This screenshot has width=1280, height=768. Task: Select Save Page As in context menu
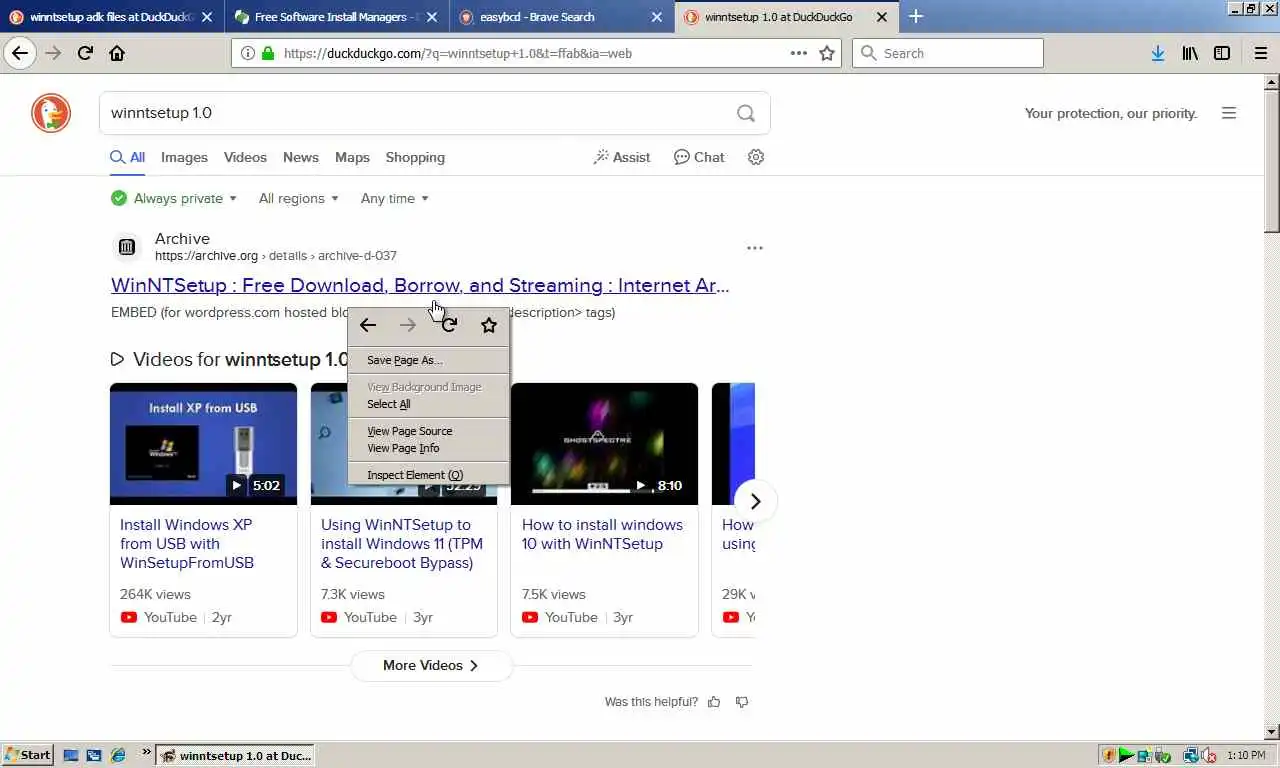tap(428, 360)
